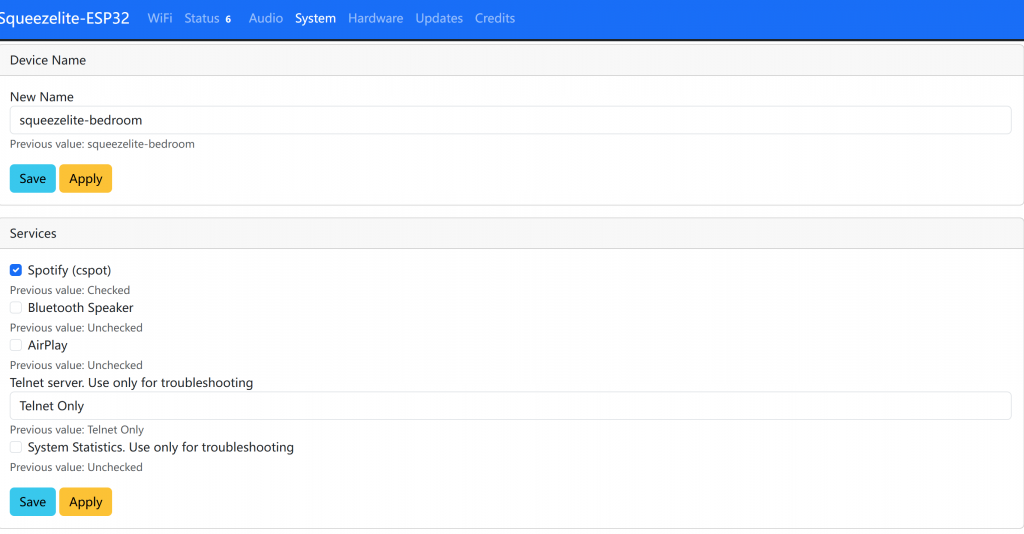
Task: Click the New Name text field
Action: pos(510,120)
